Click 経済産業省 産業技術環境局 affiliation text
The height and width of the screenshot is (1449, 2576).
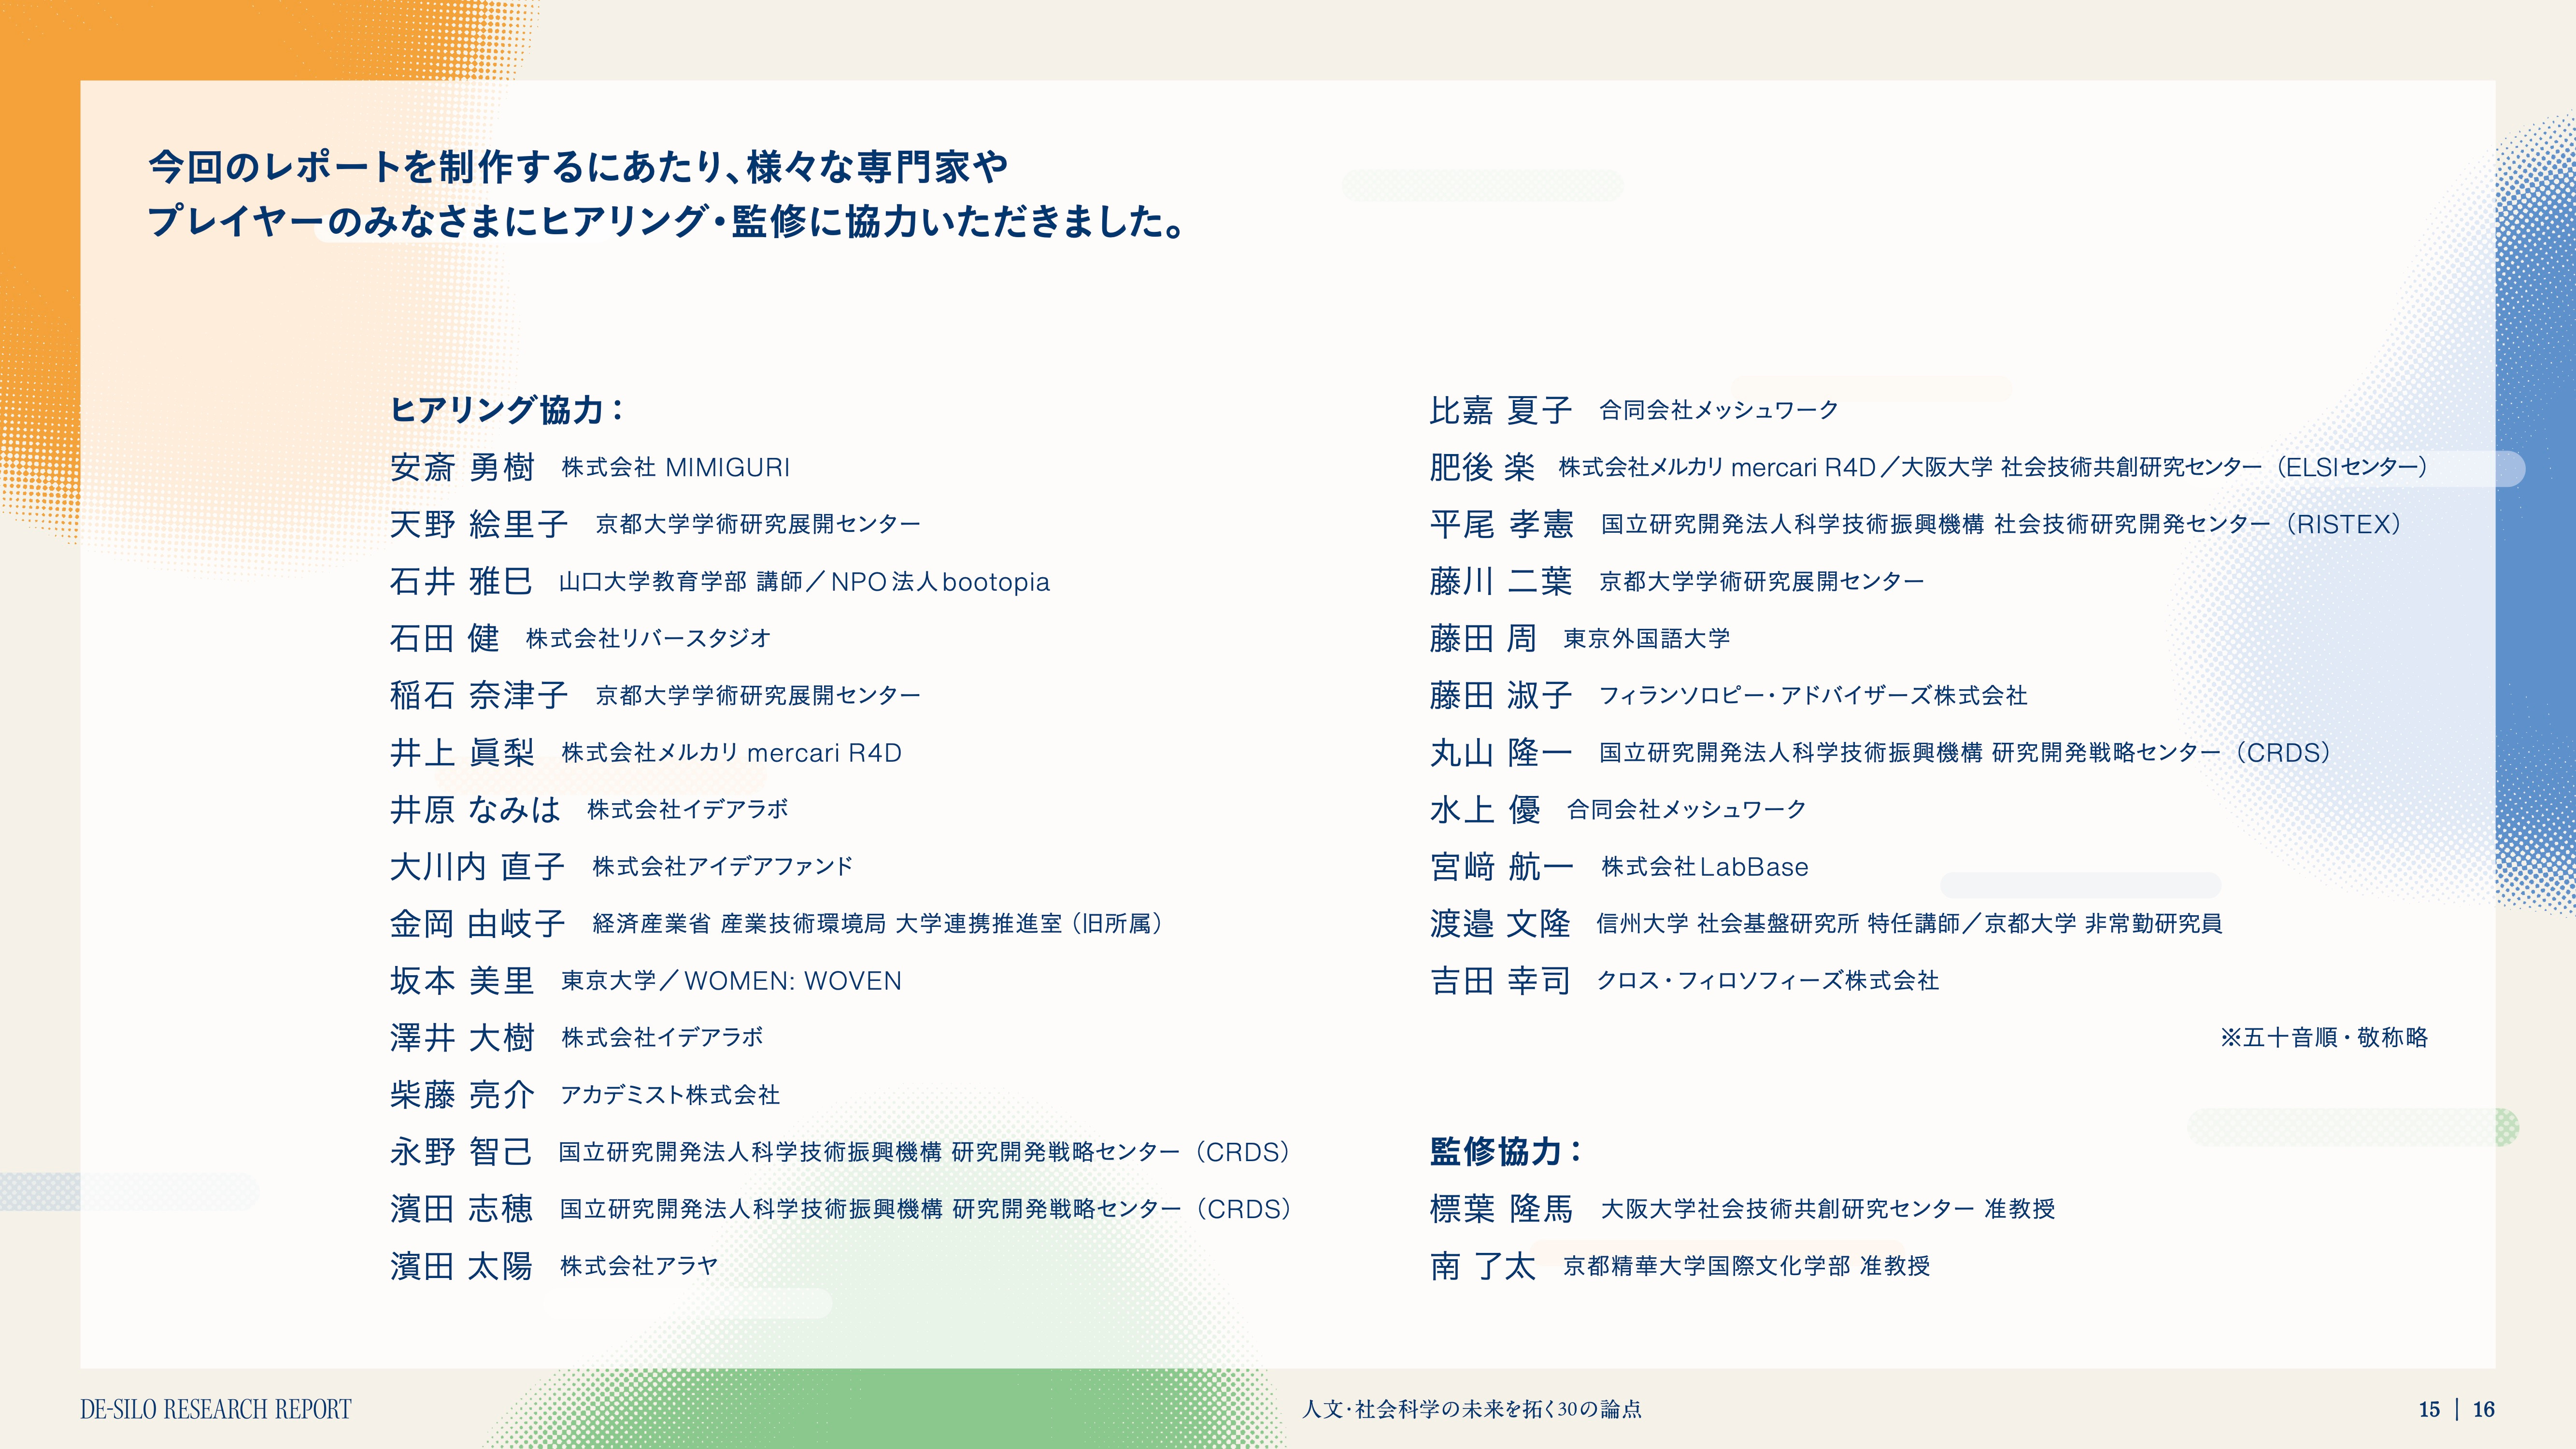pyautogui.click(x=877, y=923)
